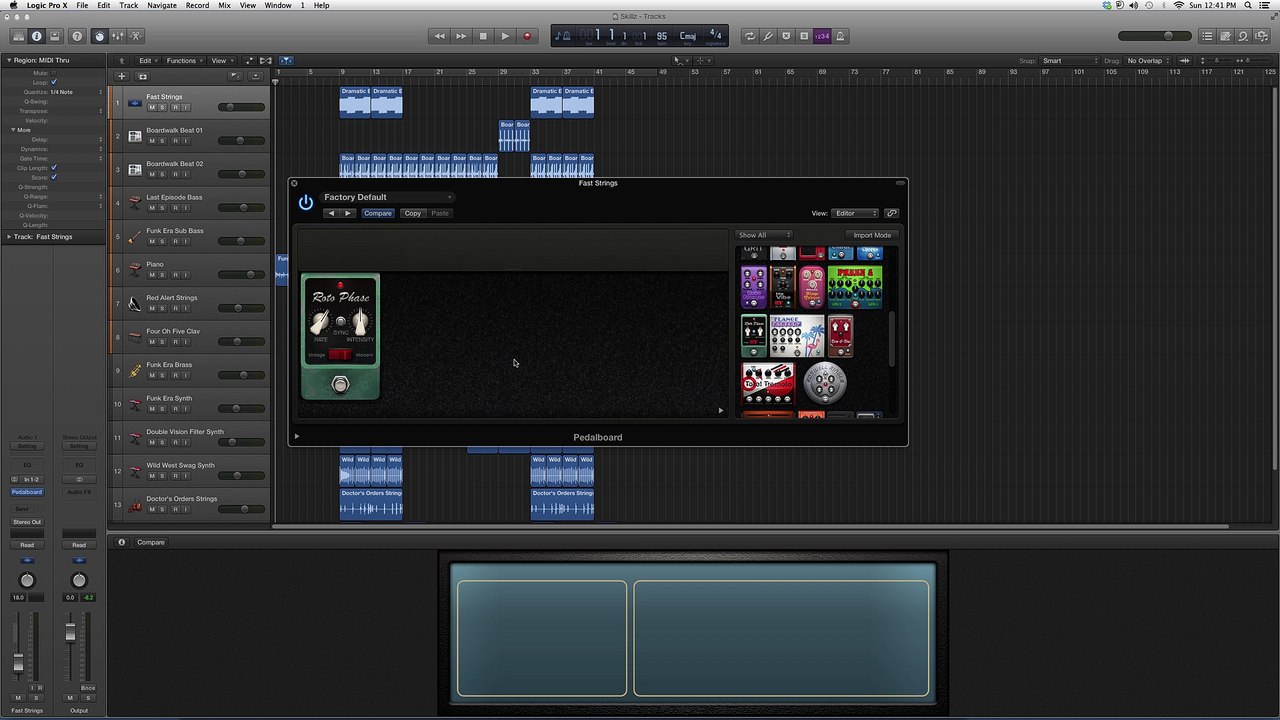The width and height of the screenshot is (1280, 720).
Task: Toggle the Flex show/hide icon
Action: click(x=266, y=60)
